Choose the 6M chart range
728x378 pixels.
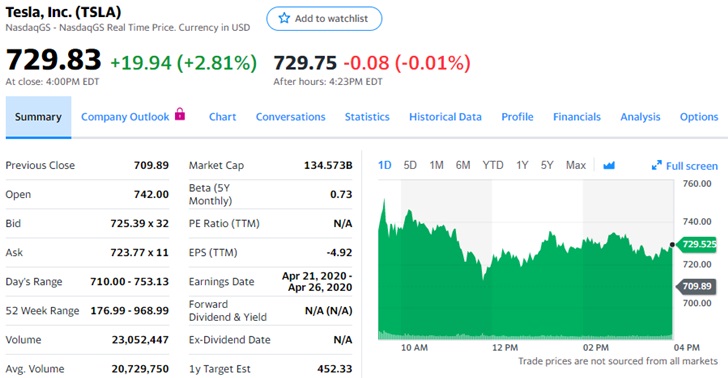463,165
